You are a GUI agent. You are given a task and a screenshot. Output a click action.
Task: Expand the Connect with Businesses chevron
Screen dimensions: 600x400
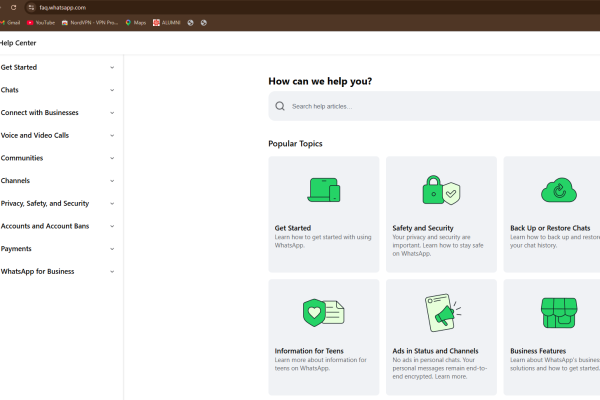[x=112, y=113]
